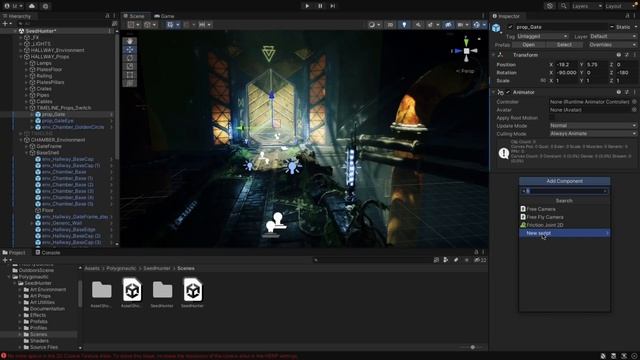Open the scene camera settings icon
The height and width of the screenshot is (360, 640).
point(462,24)
